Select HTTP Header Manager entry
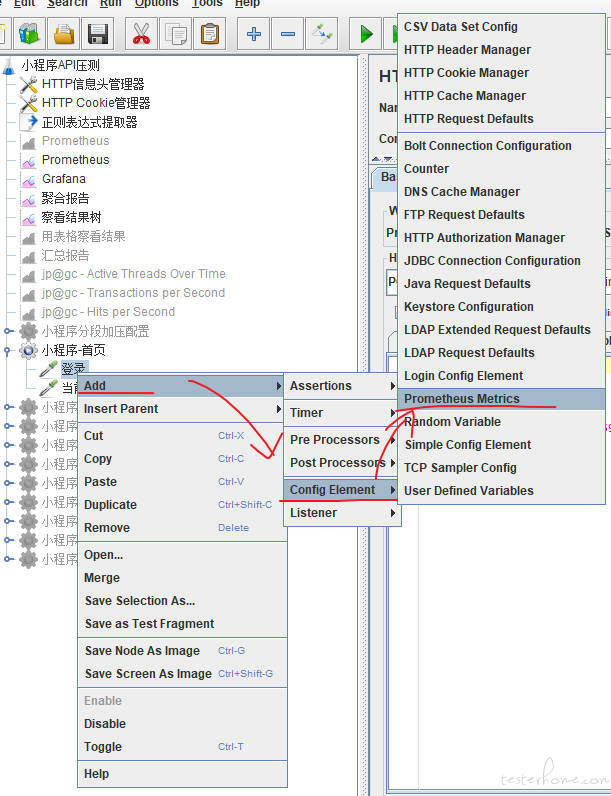 [x=501, y=50]
